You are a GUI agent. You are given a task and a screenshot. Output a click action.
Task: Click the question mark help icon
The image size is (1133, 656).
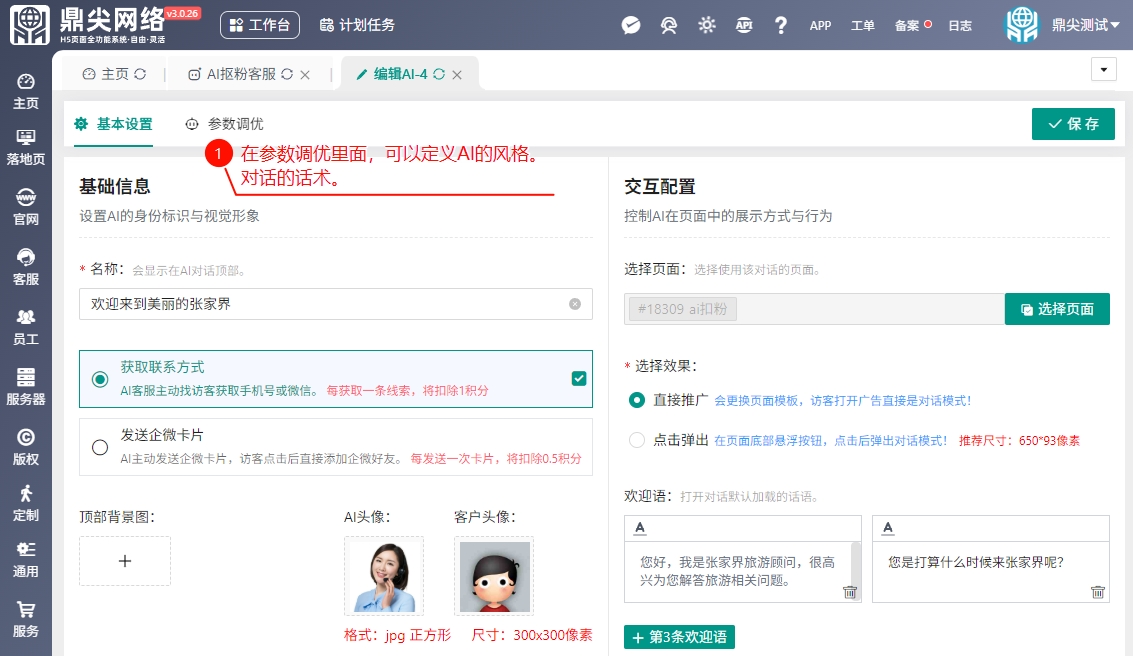tap(781, 25)
